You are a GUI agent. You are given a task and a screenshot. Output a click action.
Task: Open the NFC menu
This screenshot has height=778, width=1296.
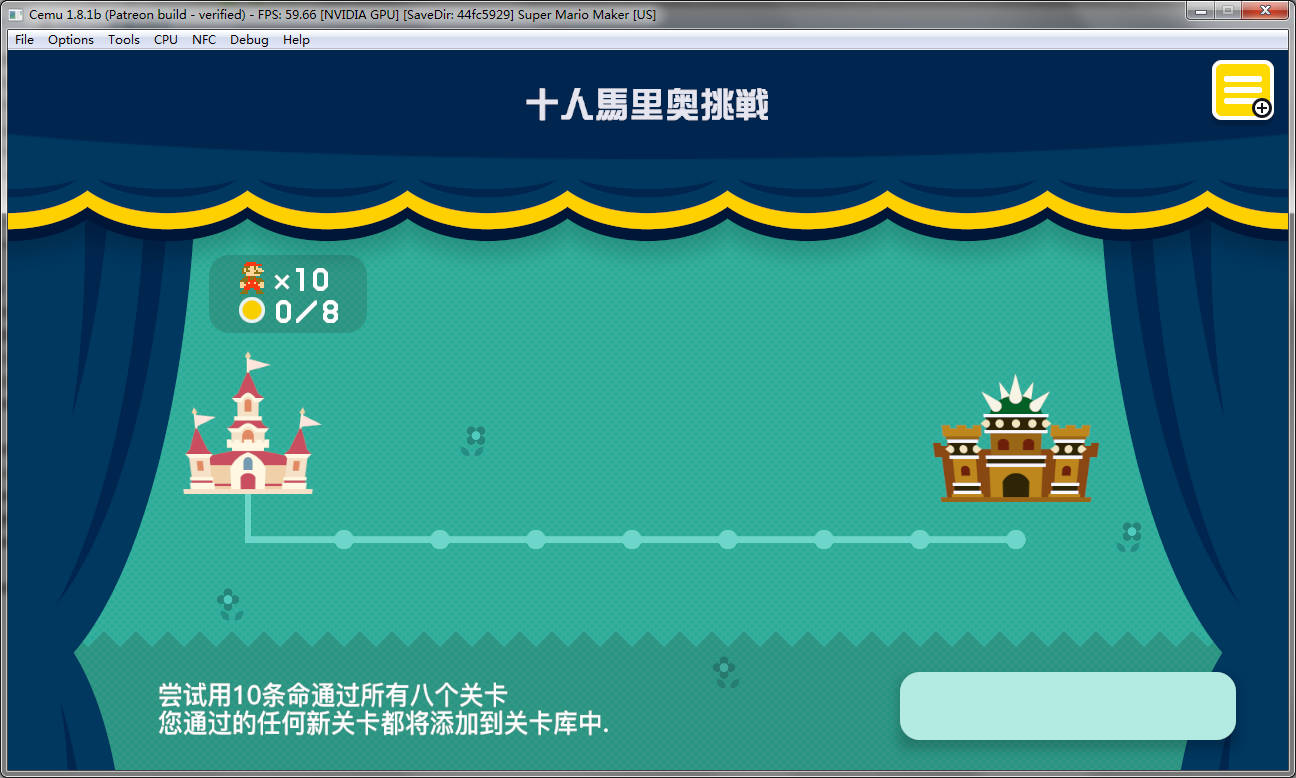[203, 39]
